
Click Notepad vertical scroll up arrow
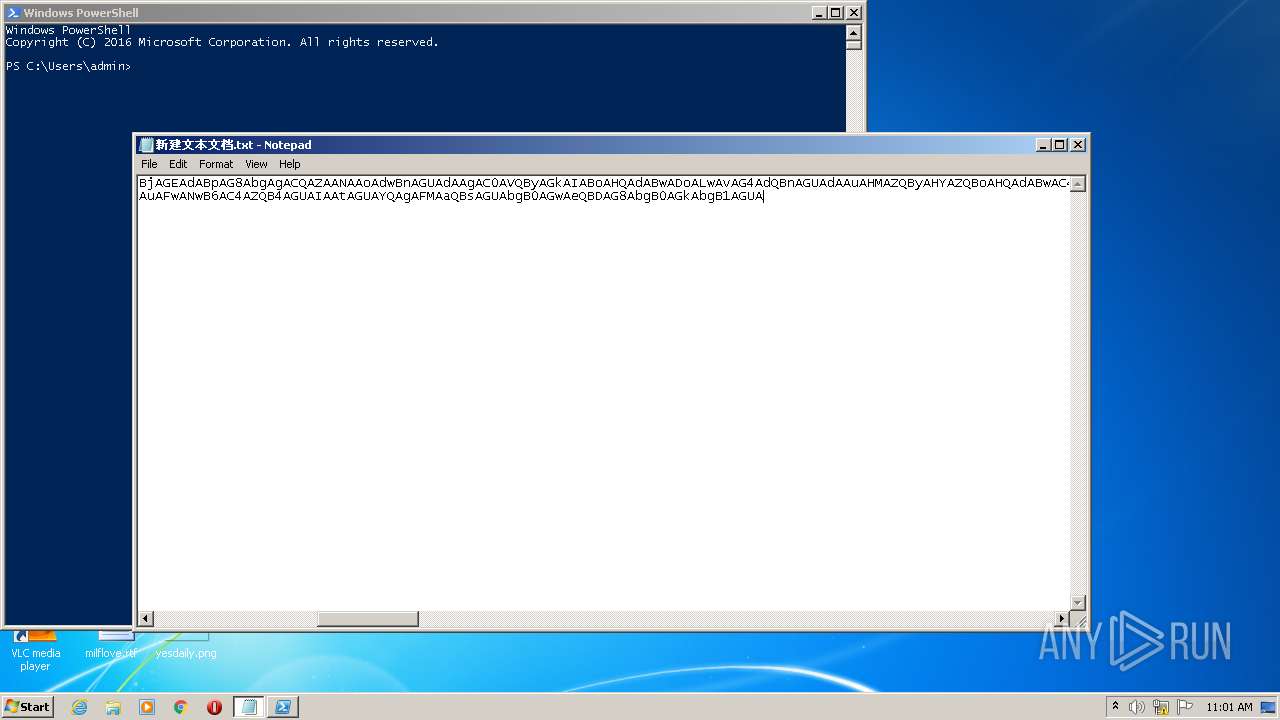pyautogui.click(x=1078, y=184)
